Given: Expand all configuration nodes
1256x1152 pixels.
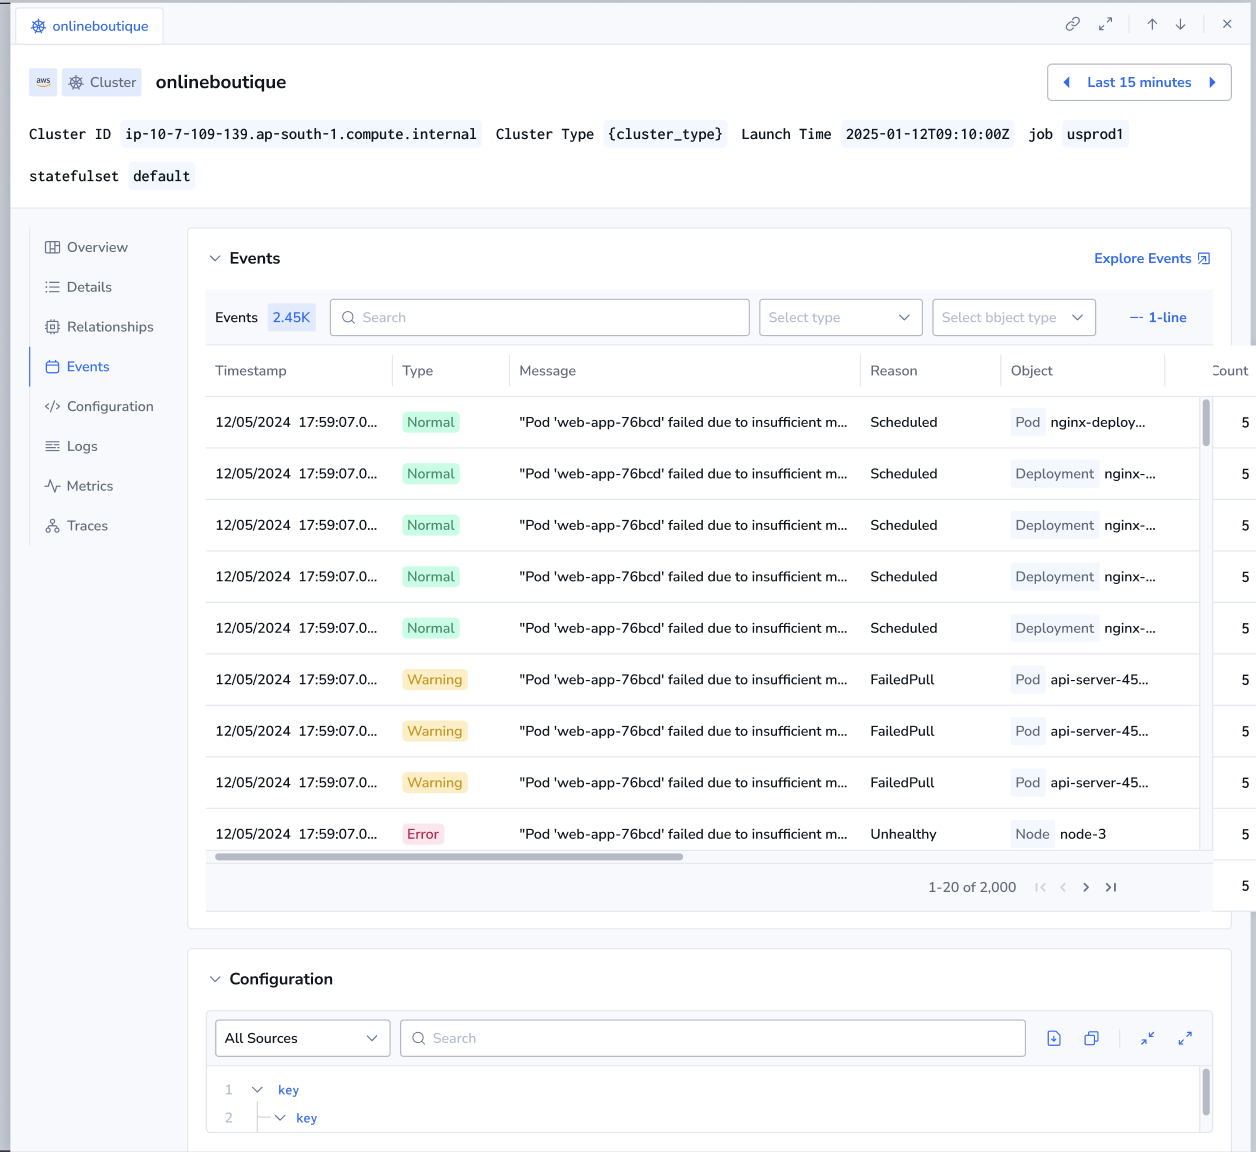Looking at the screenshot, I should (x=1185, y=1038).
